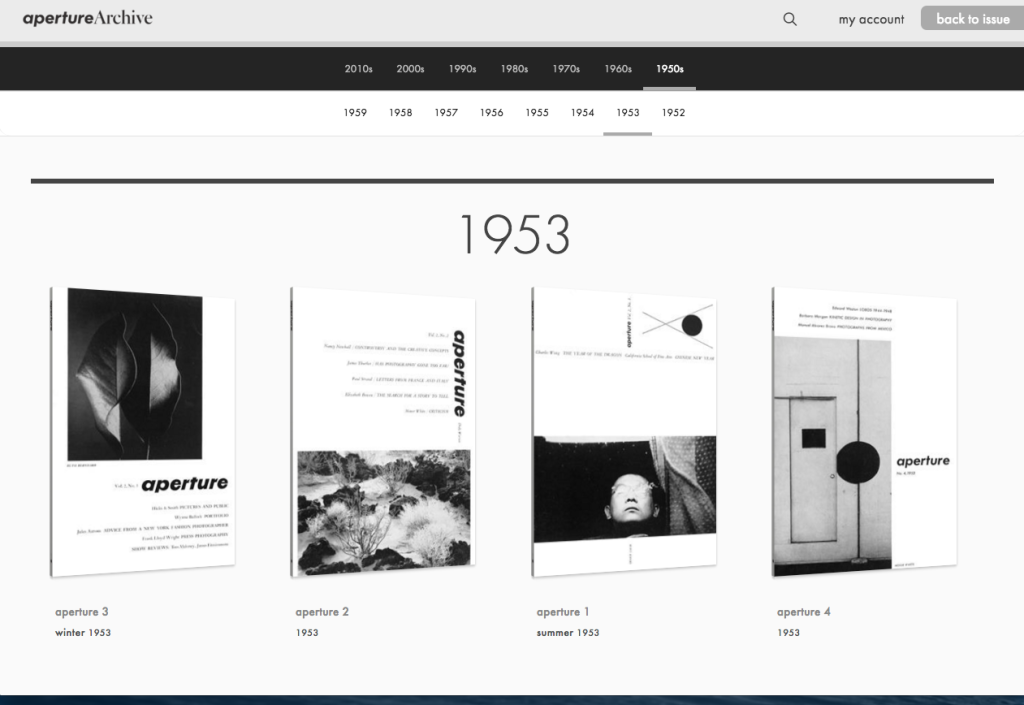Open the aperture 1 cover with face

[x=624, y=432]
